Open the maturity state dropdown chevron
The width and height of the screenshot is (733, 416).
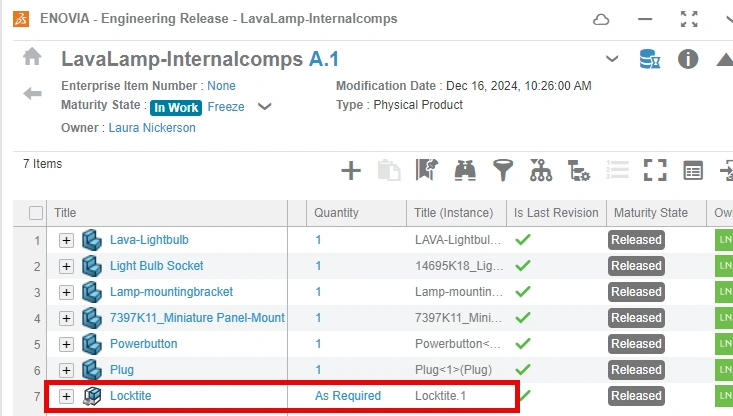coord(265,107)
